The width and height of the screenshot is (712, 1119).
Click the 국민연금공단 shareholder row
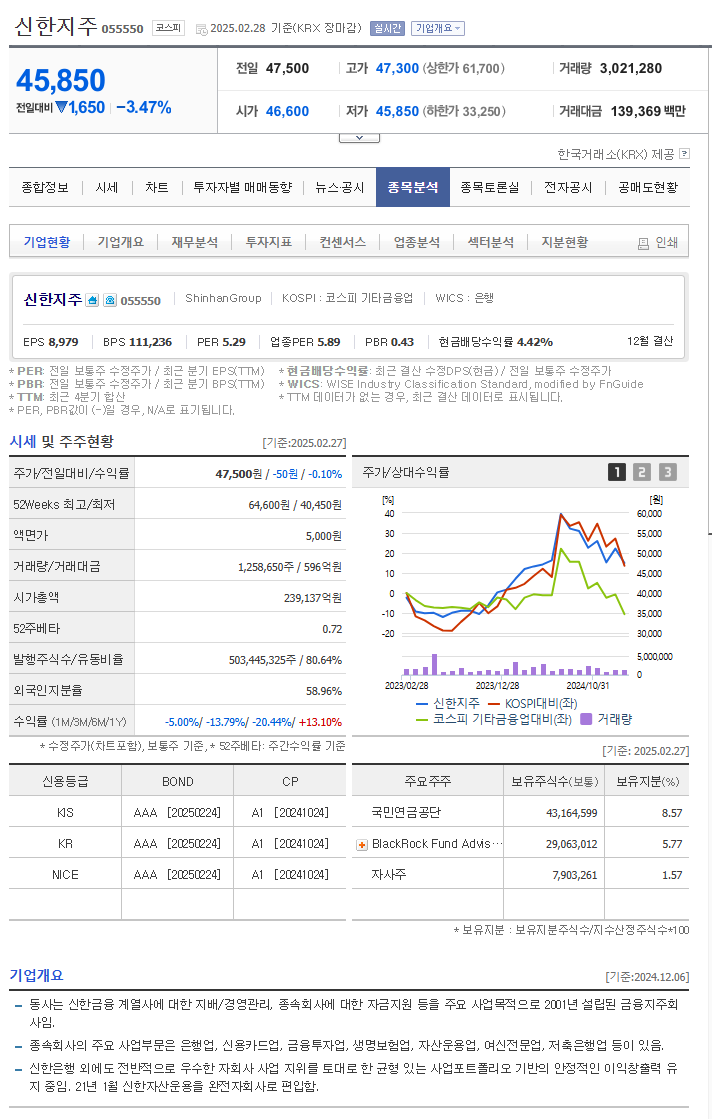tap(520, 812)
